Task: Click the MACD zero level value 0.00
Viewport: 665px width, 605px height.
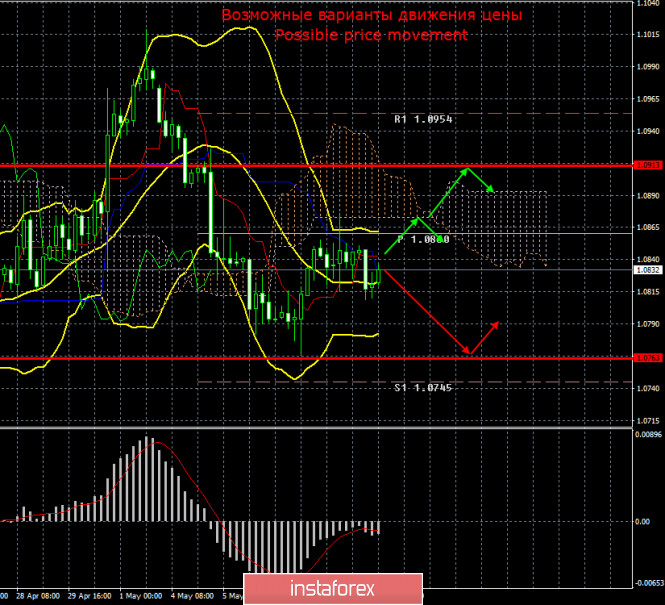Action: click(643, 521)
